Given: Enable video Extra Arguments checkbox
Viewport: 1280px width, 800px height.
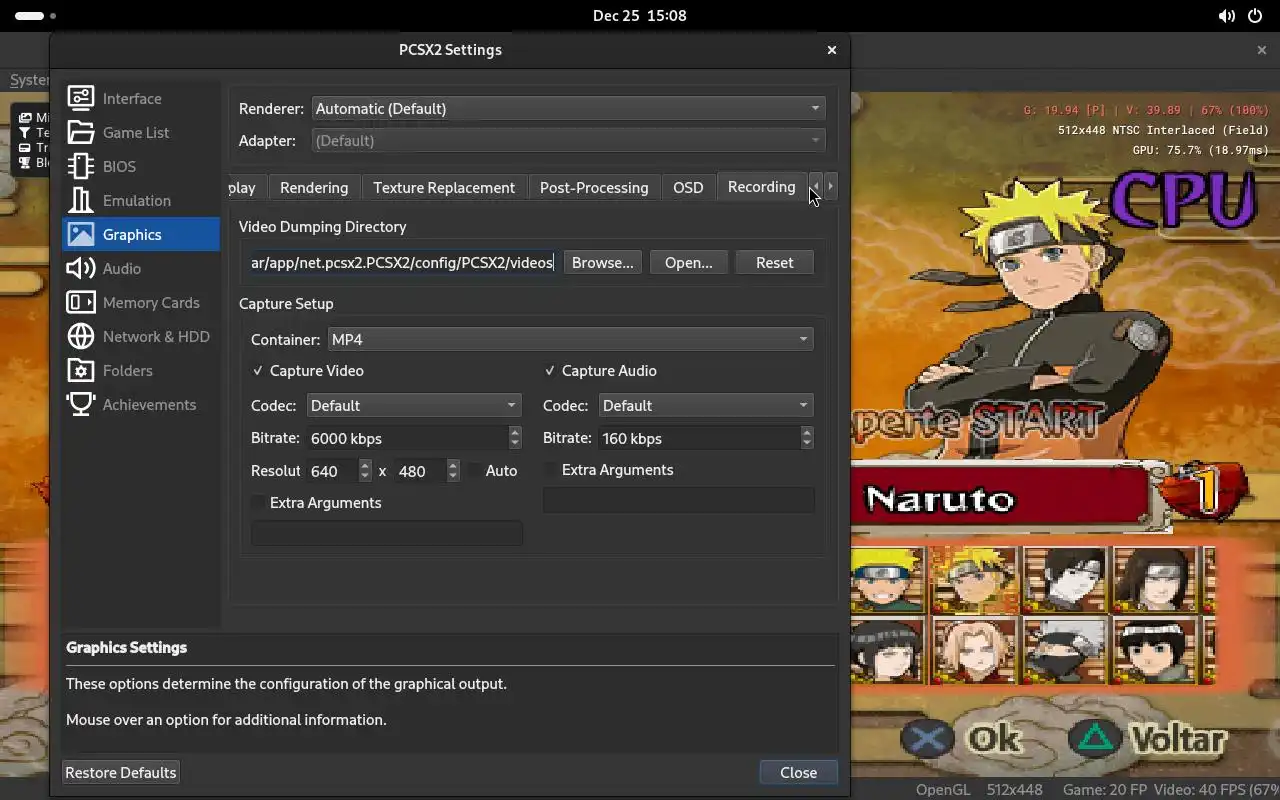Looking at the screenshot, I should click(x=258, y=502).
